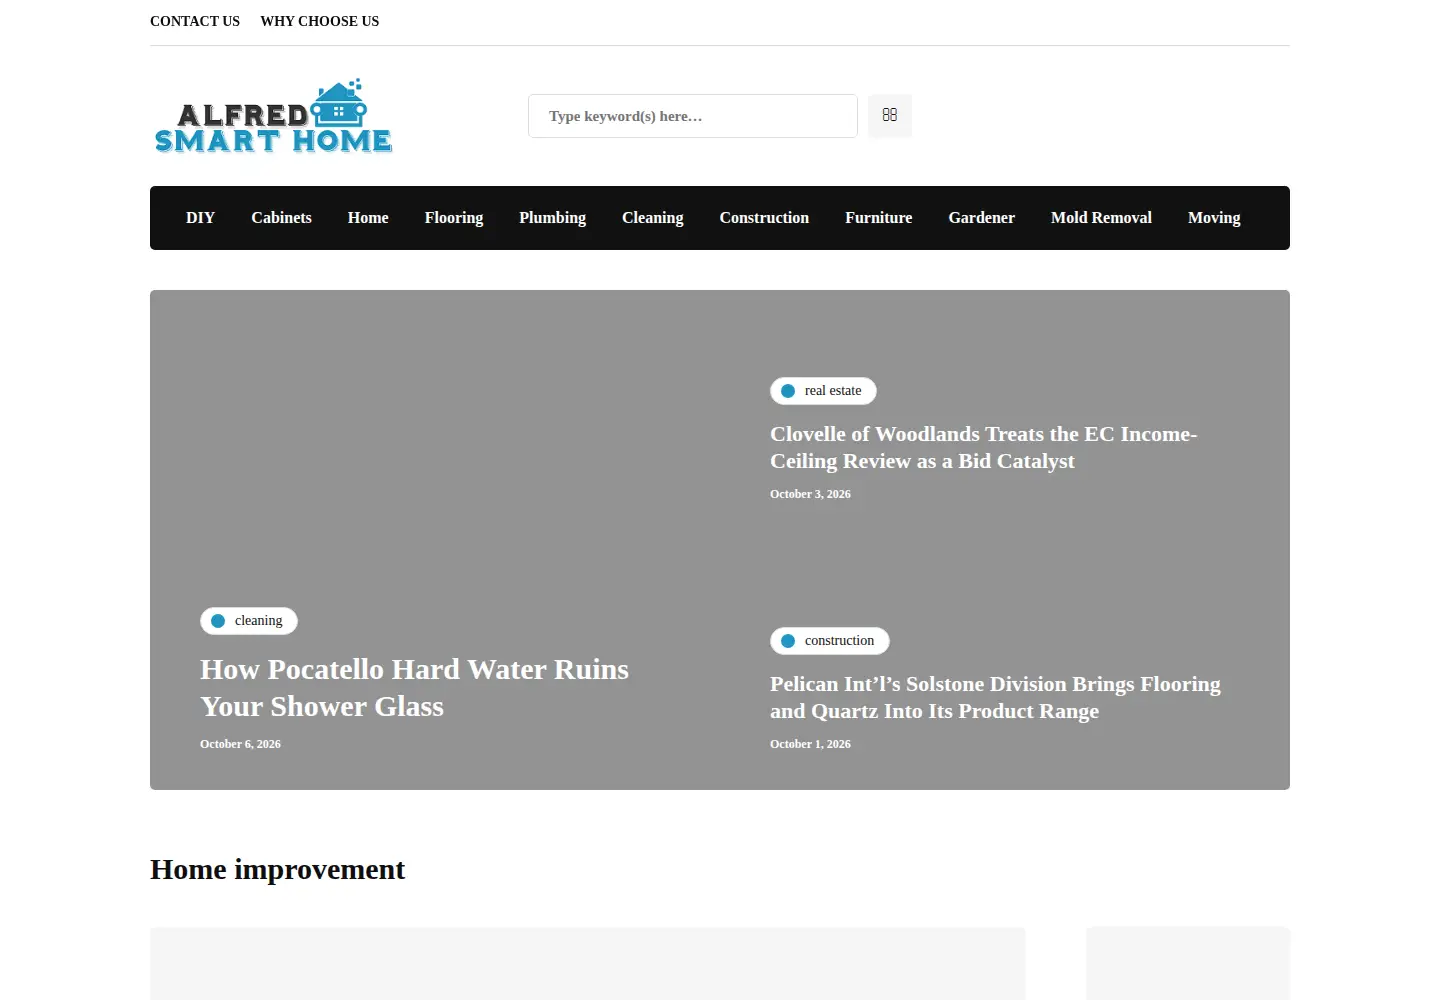Click the Alfred Smart Home logo
Image resolution: width=1440 pixels, height=1000 pixels.
point(273,116)
